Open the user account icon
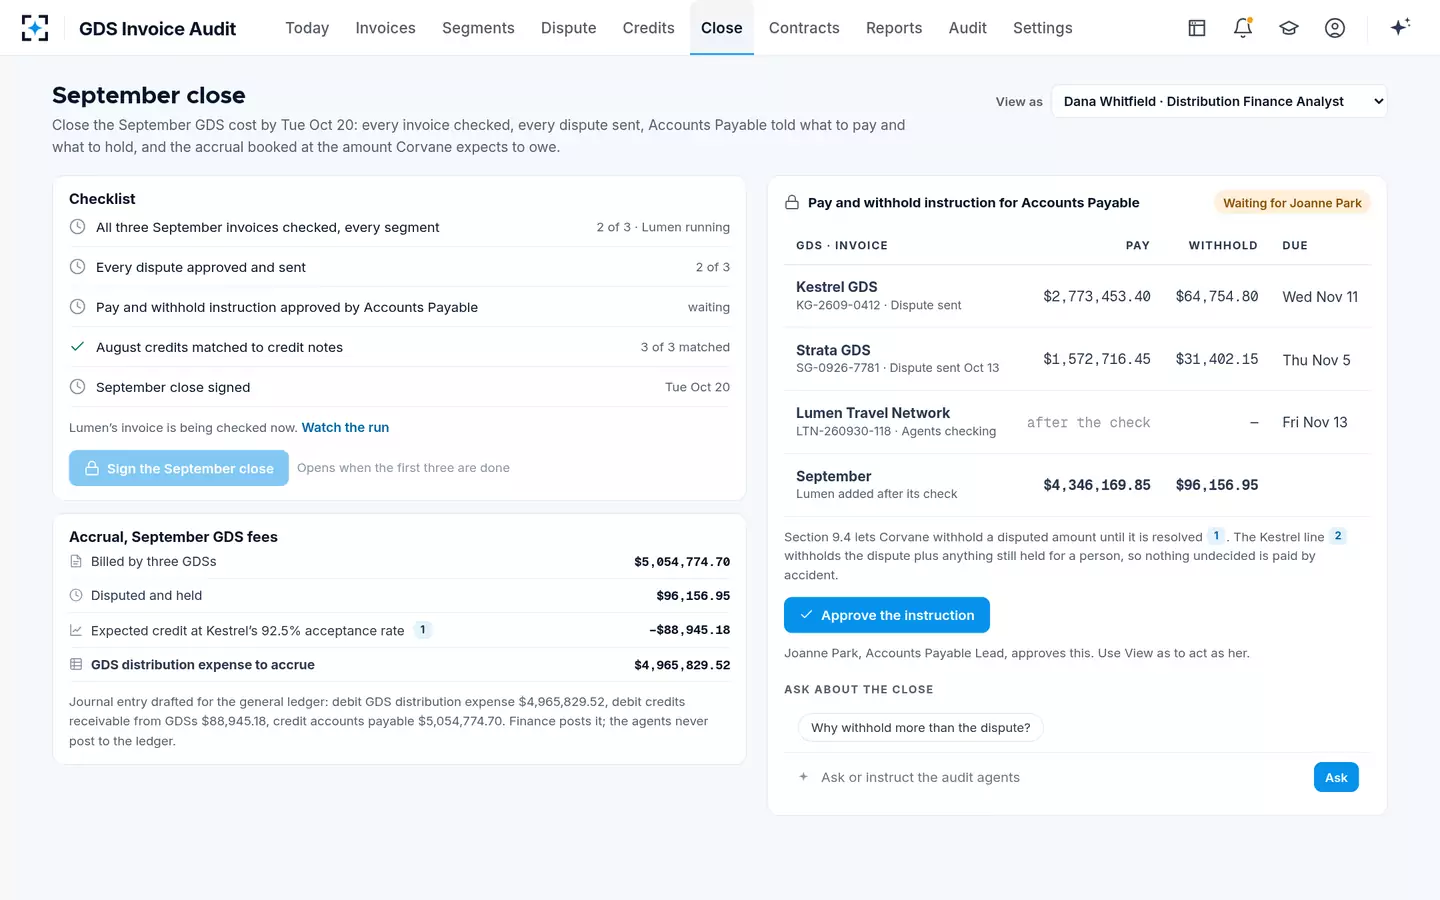Viewport: 1440px width, 900px height. pyautogui.click(x=1335, y=28)
